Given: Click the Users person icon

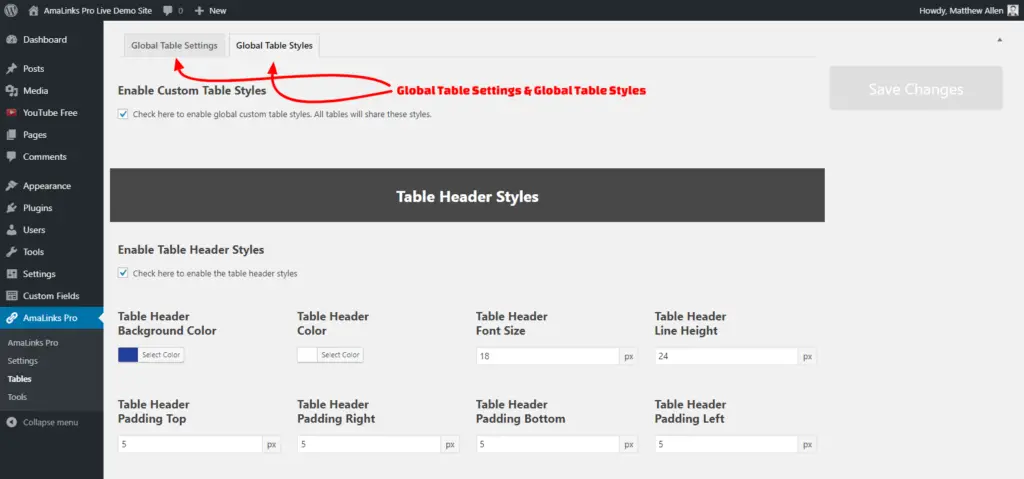Looking at the screenshot, I should click(x=11, y=230).
